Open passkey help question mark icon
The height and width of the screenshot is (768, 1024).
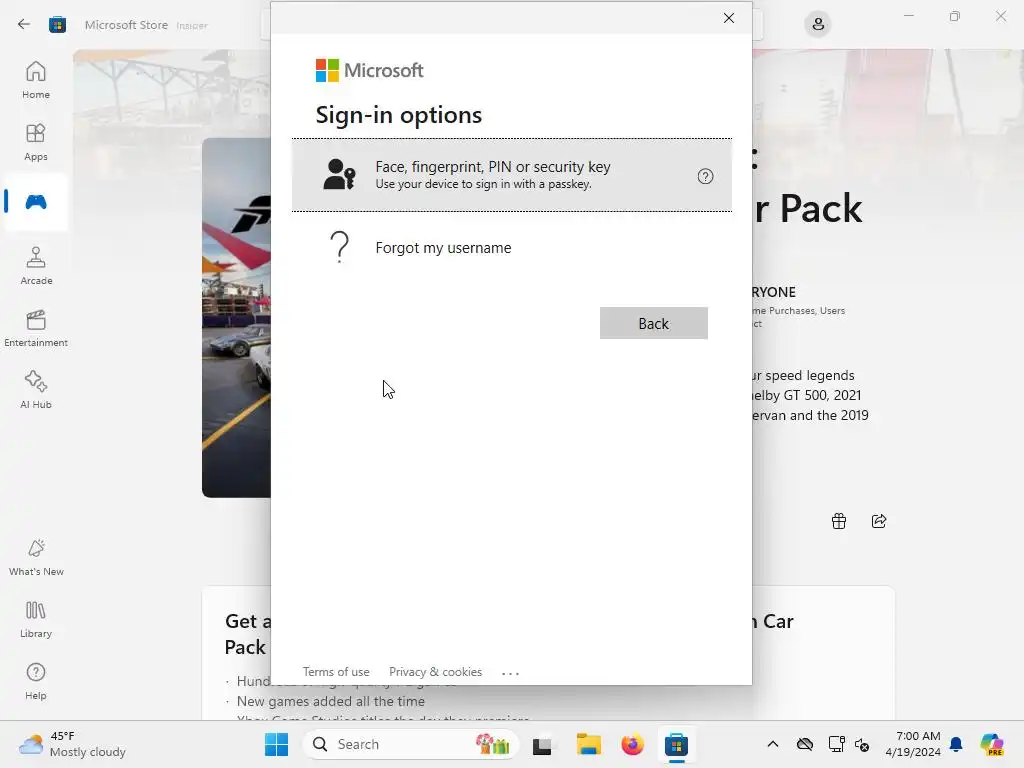point(705,176)
